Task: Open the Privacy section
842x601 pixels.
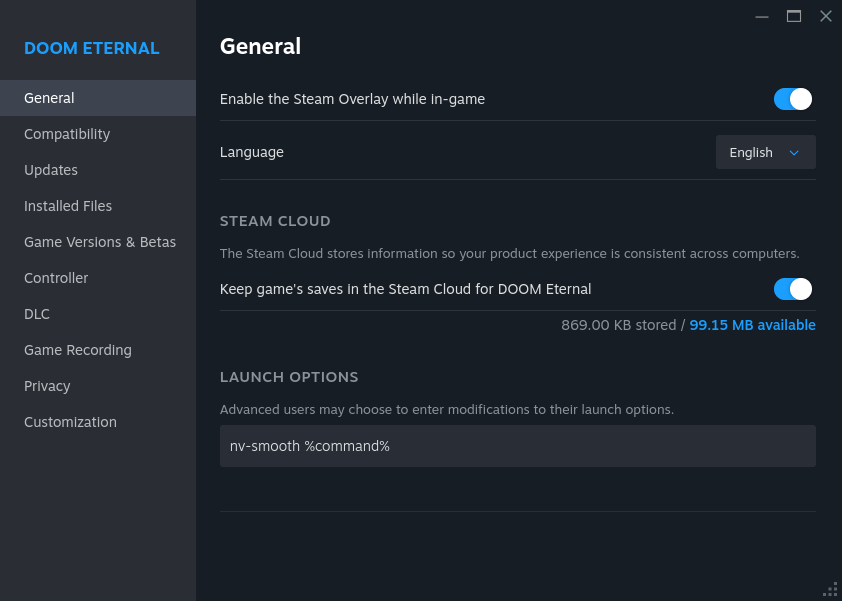Action: 49,385
